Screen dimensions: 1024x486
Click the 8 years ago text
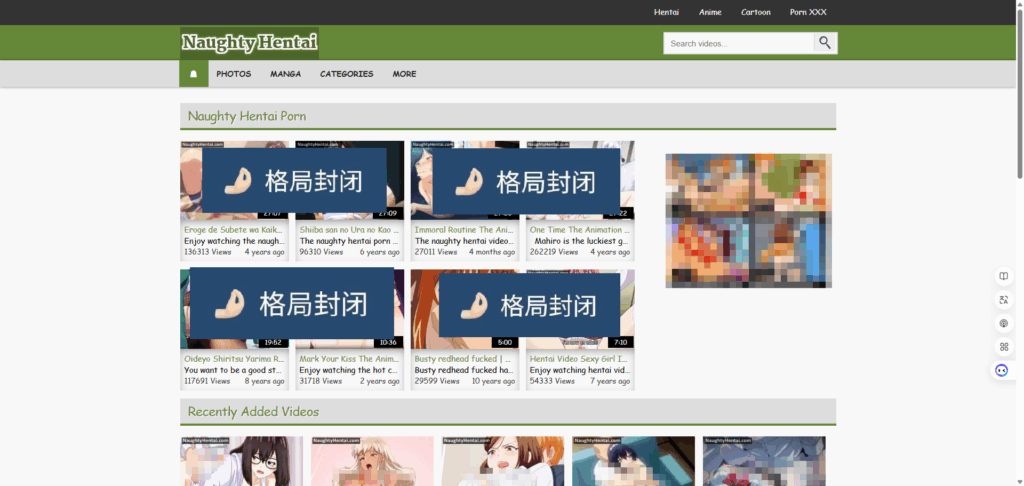pyautogui.click(x=264, y=381)
